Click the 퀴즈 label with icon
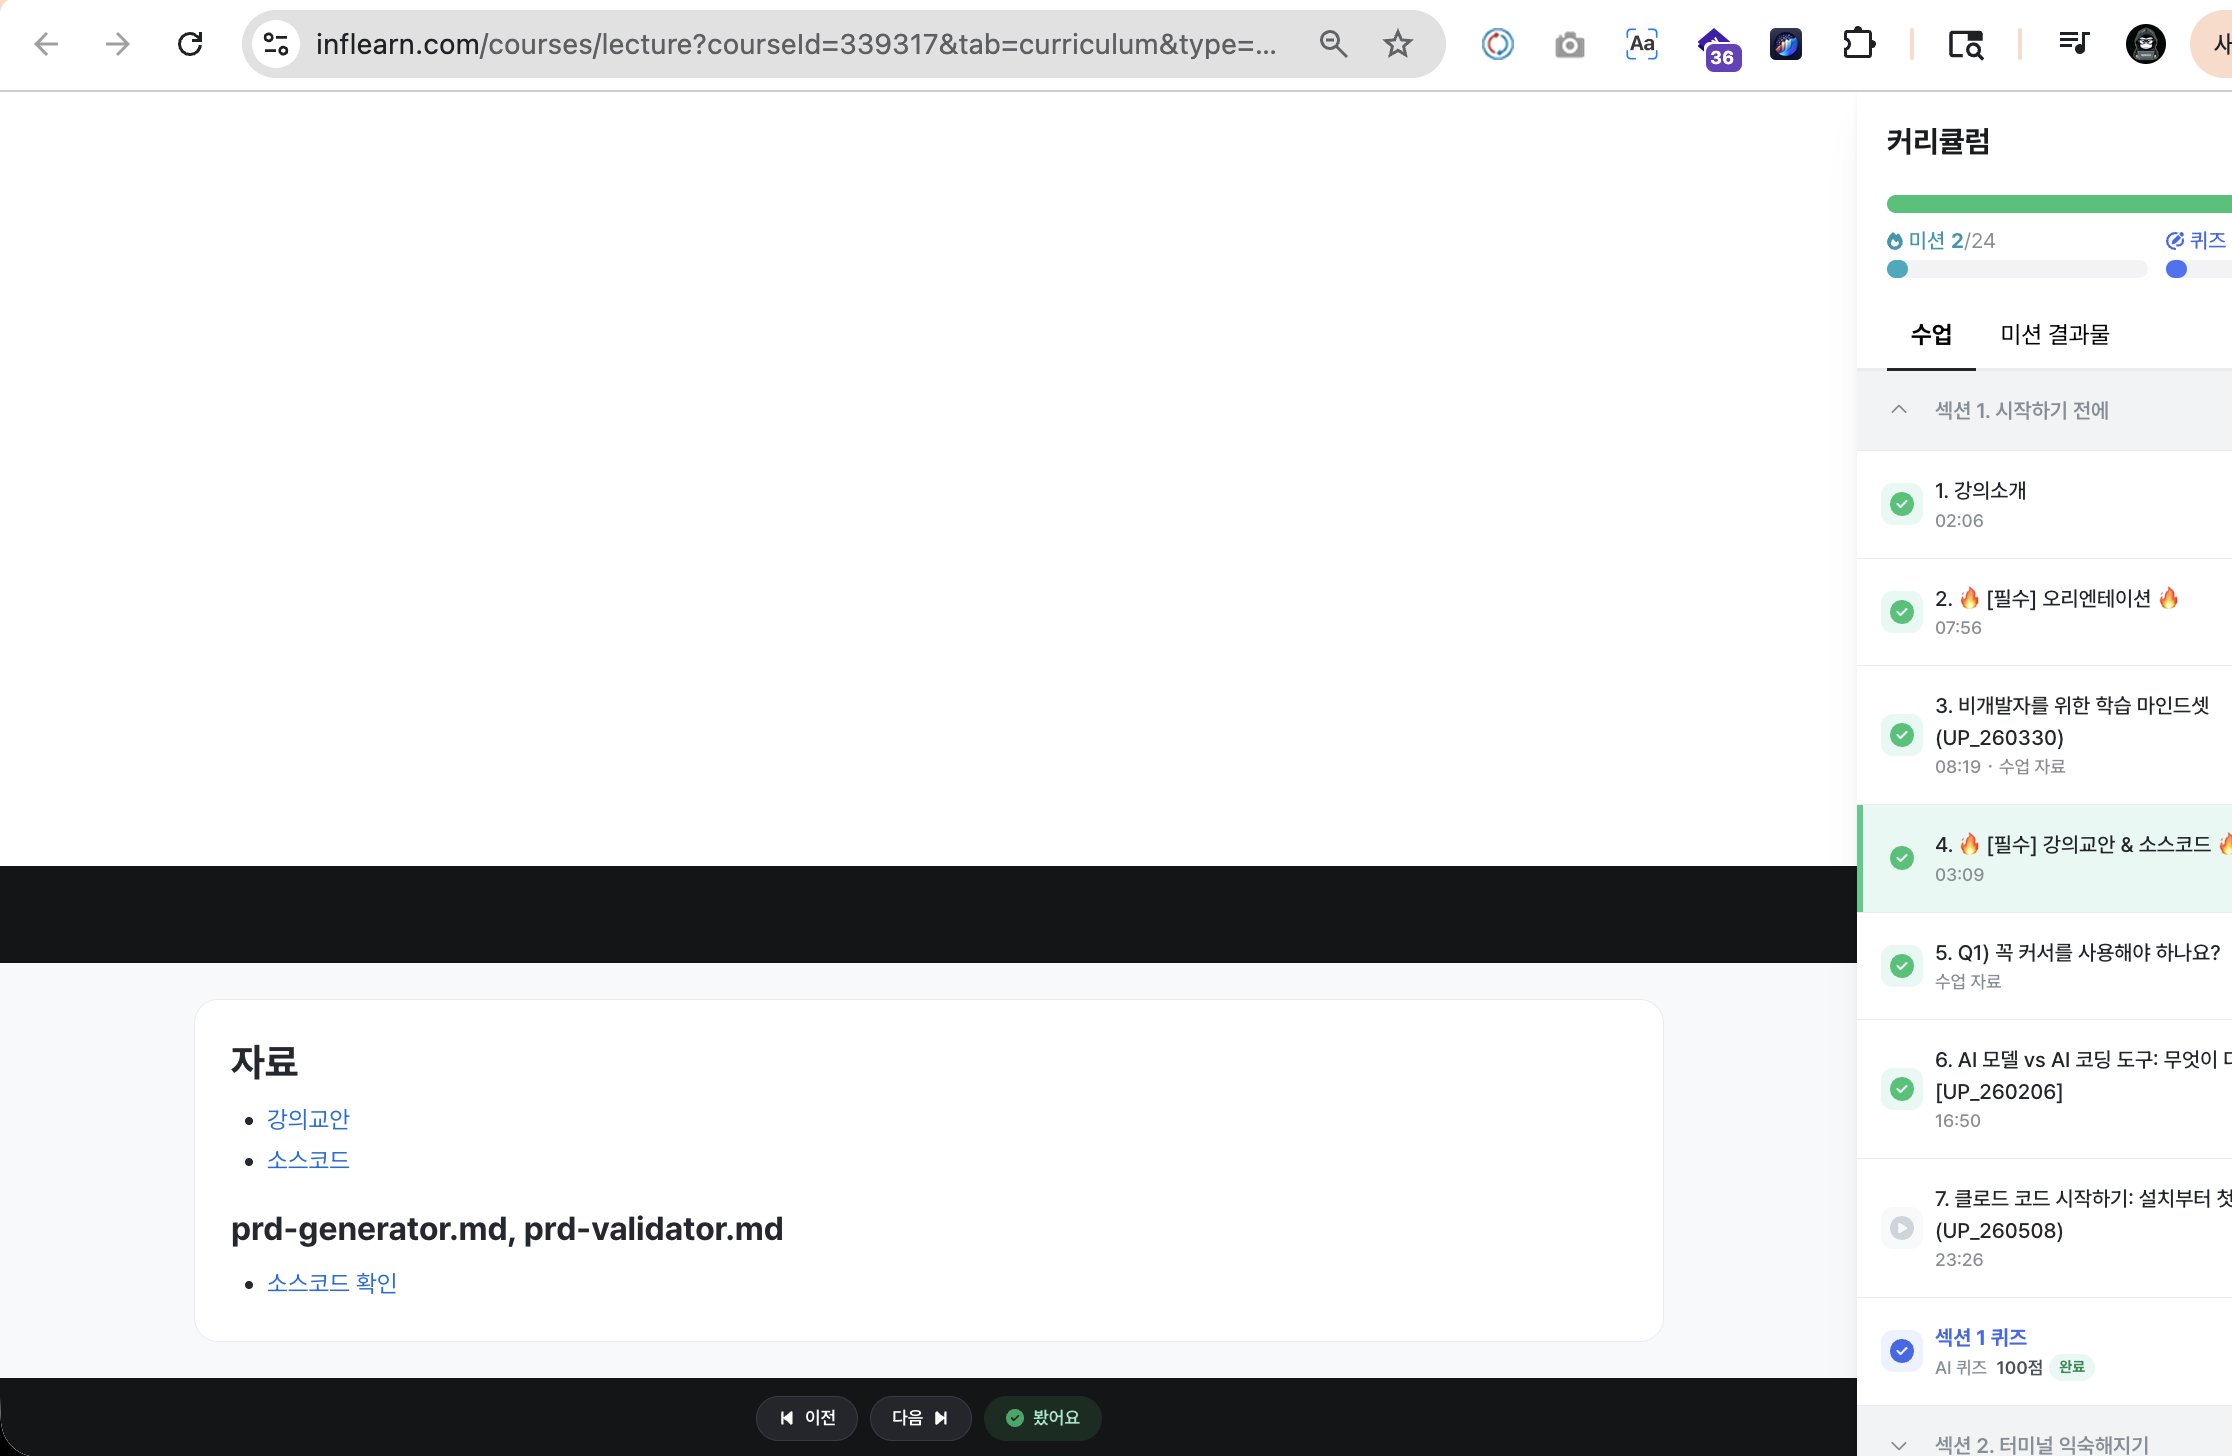Image resolution: width=2232 pixels, height=1456 pixels. 2196,240
